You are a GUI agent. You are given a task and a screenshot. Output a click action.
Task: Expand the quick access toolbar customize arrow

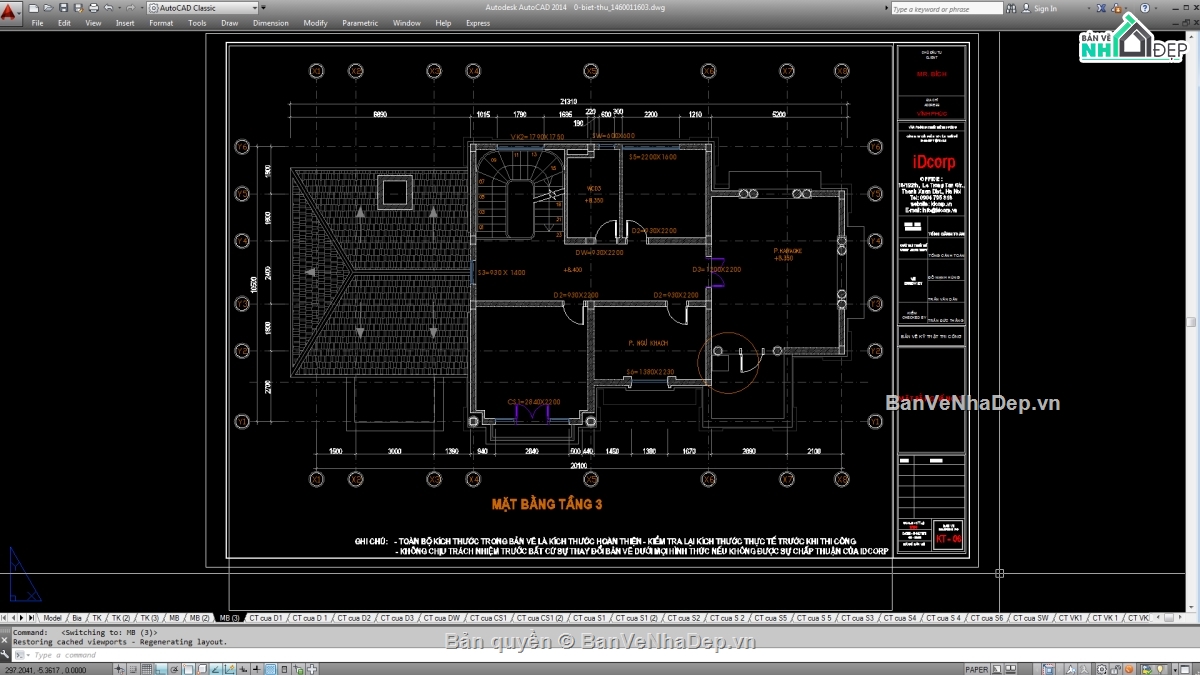click(263, 7)
